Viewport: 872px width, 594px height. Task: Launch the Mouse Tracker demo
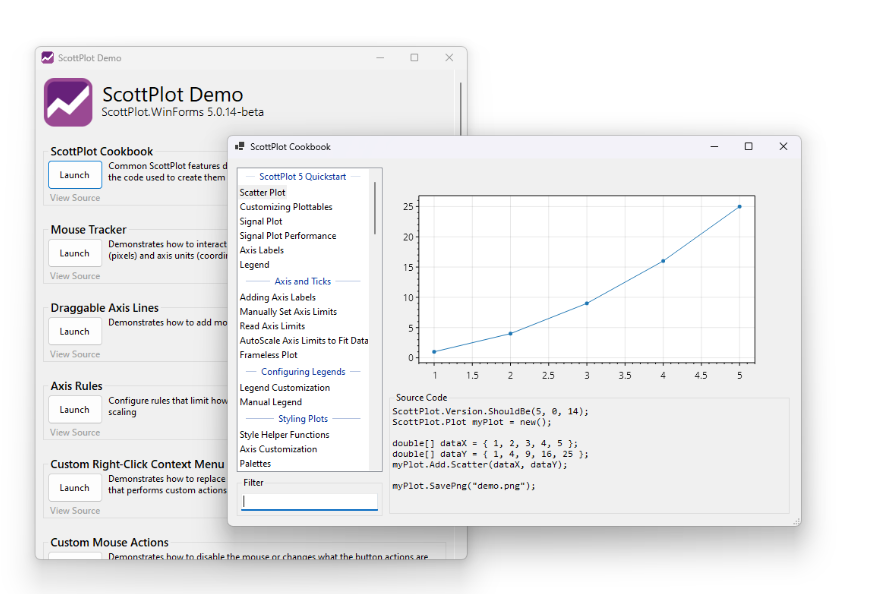pyautogui.click(x=75, y=253)
